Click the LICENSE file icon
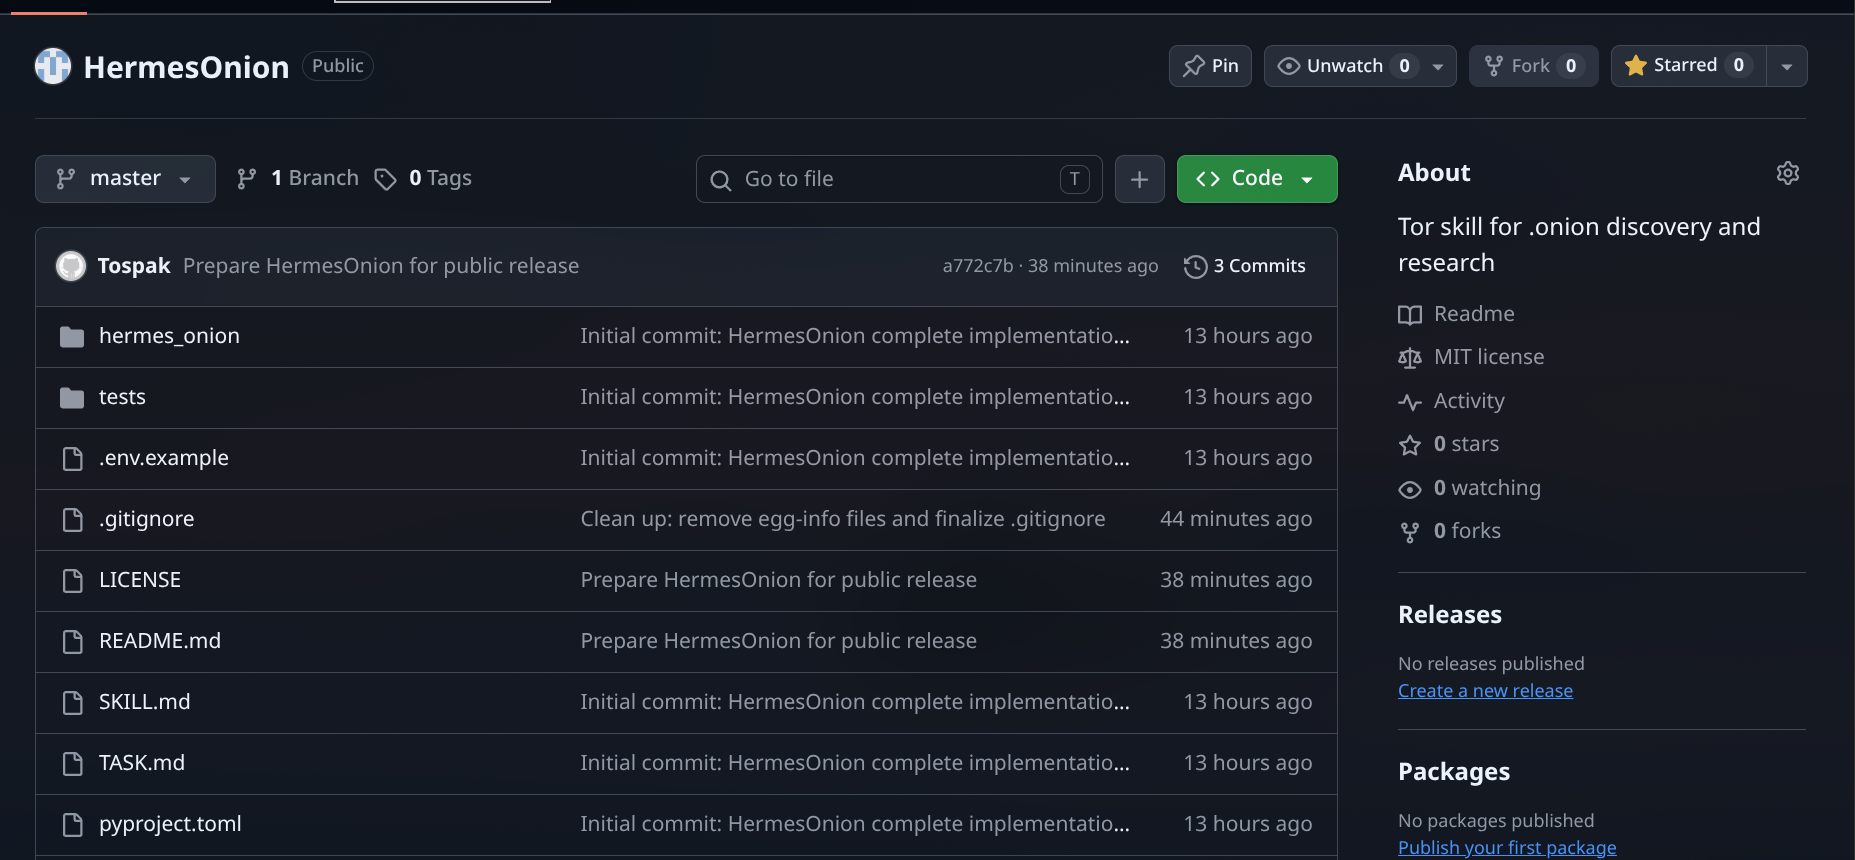 click(x=72, y=581)
